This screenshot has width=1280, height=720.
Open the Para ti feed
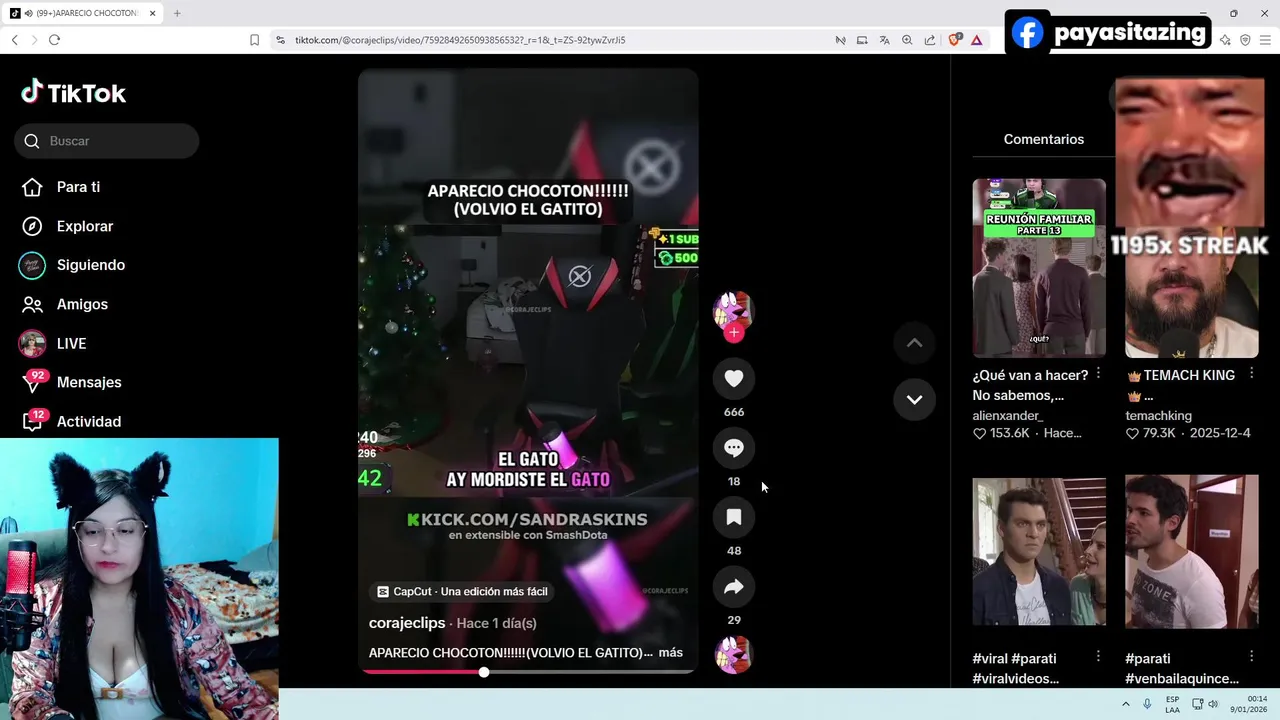(60, 187)
